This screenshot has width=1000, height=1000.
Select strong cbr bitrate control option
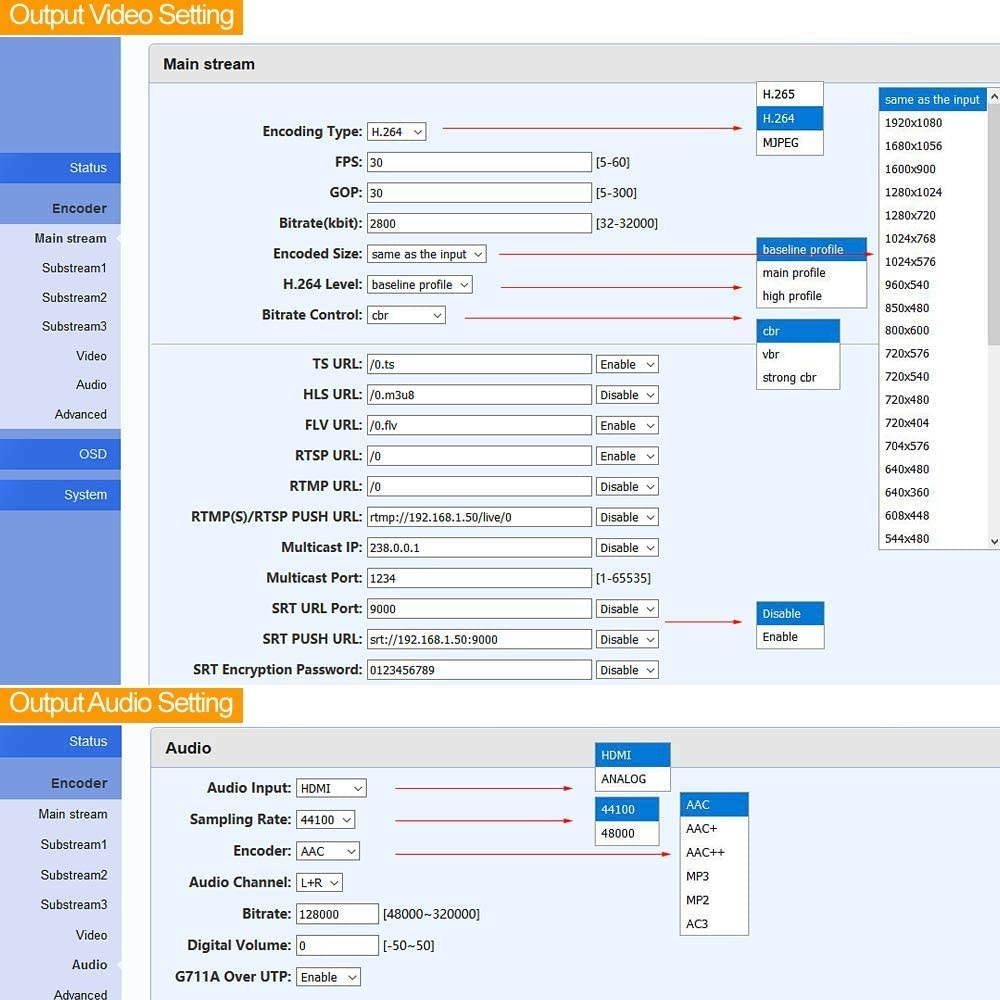click(797, 378)
